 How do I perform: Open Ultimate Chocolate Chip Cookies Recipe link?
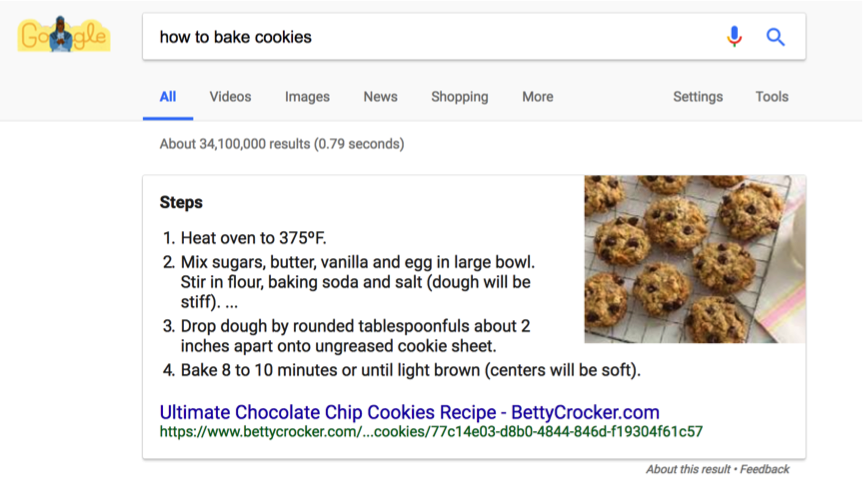coord(409,412)
